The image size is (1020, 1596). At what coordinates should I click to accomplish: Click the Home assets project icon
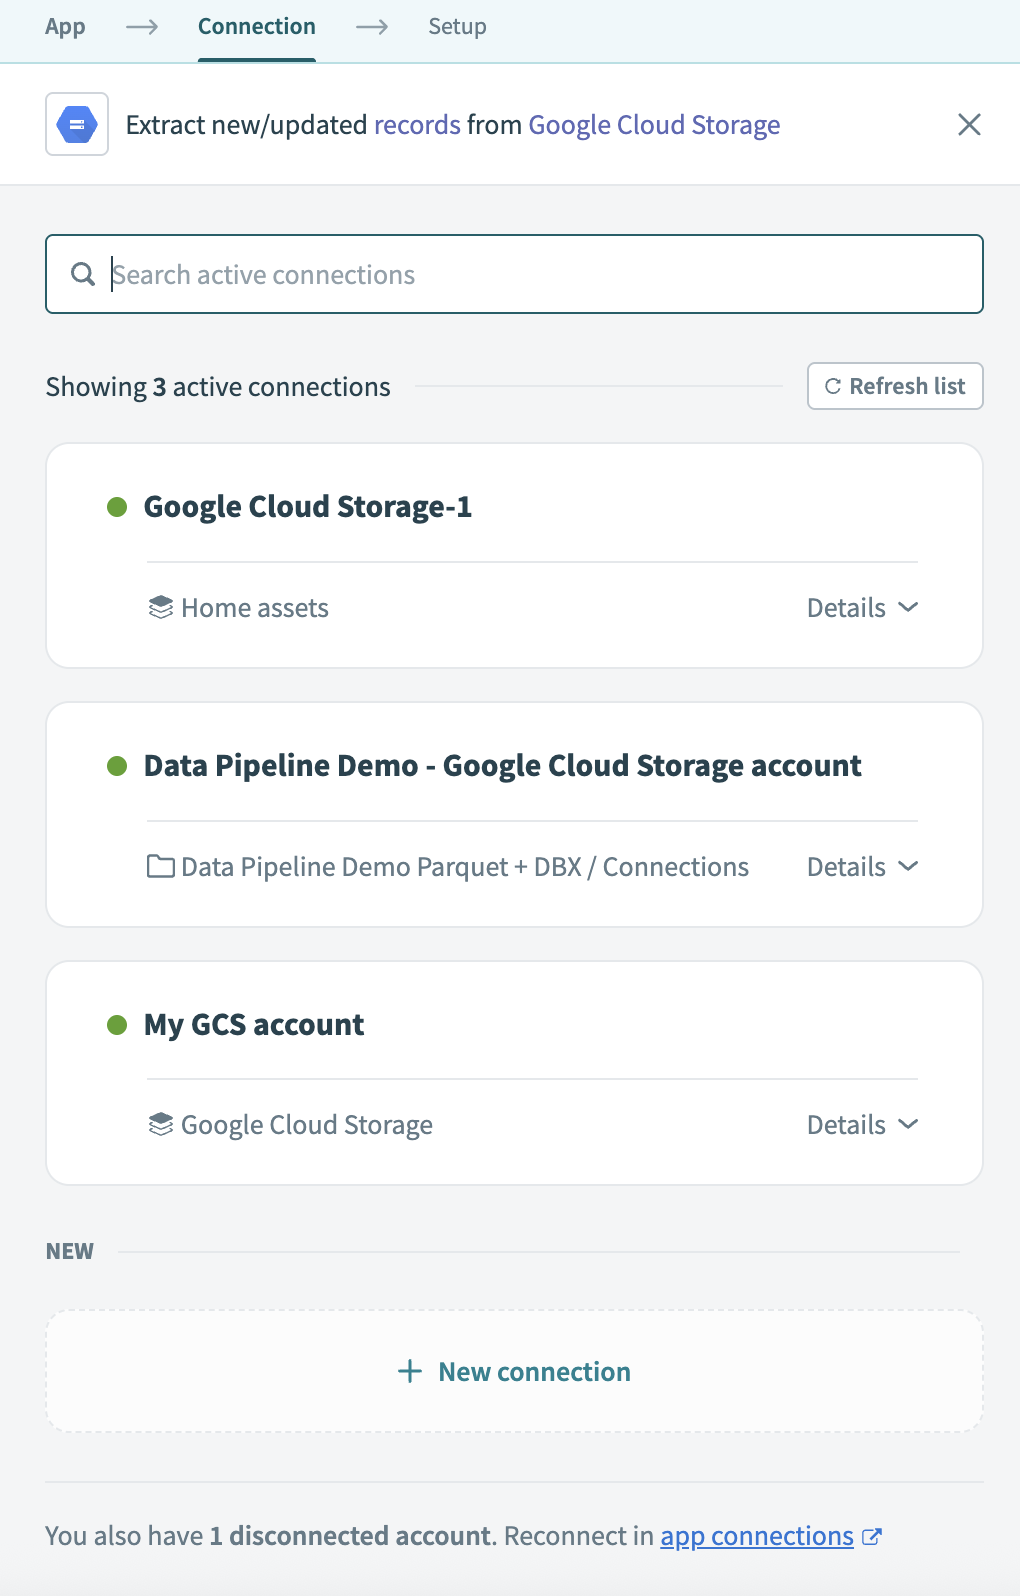click(160, 608)
